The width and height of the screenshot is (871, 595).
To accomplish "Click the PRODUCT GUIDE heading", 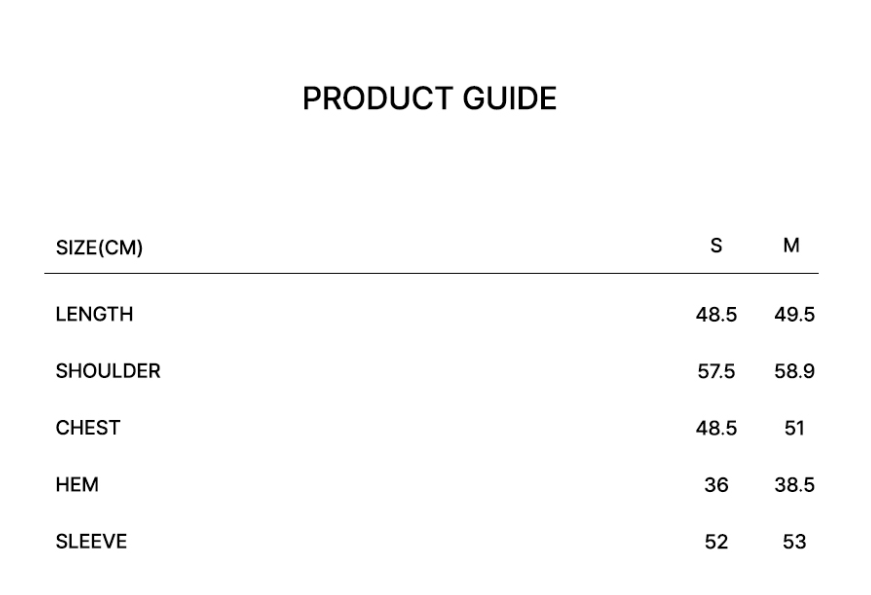I will 430,100.
